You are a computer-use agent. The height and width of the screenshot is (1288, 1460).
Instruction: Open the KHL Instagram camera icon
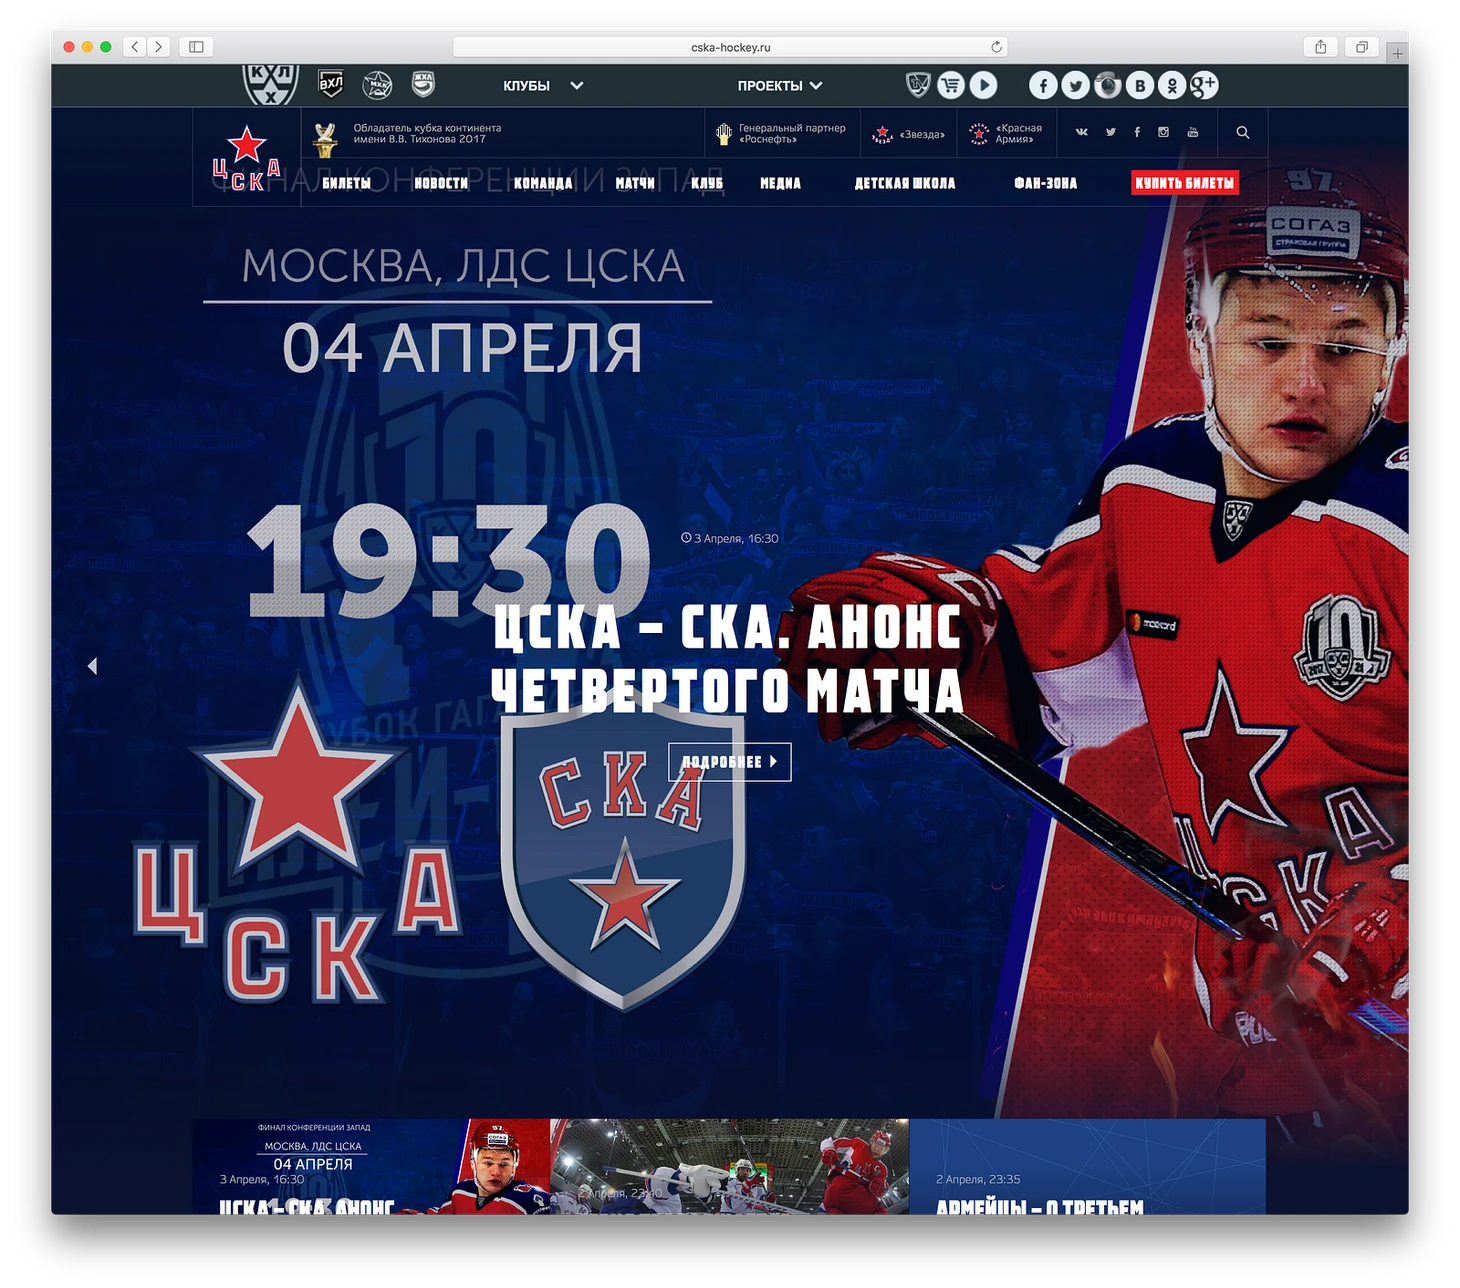pos(1107,85)
